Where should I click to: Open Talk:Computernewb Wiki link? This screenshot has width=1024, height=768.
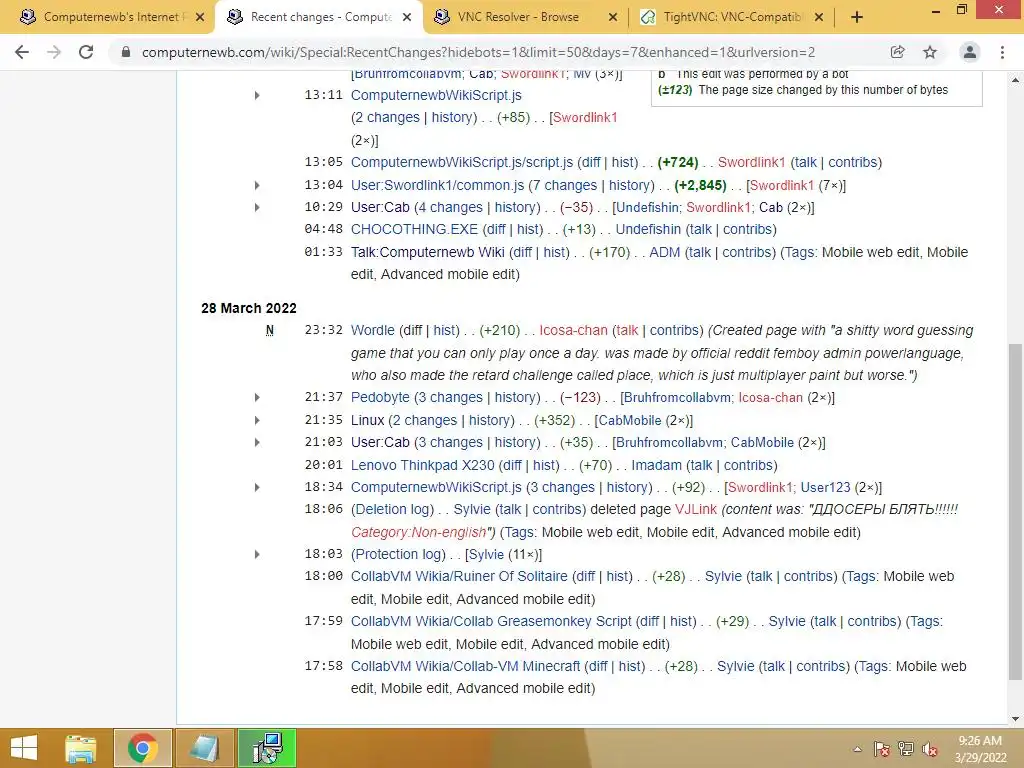[427, 252]
